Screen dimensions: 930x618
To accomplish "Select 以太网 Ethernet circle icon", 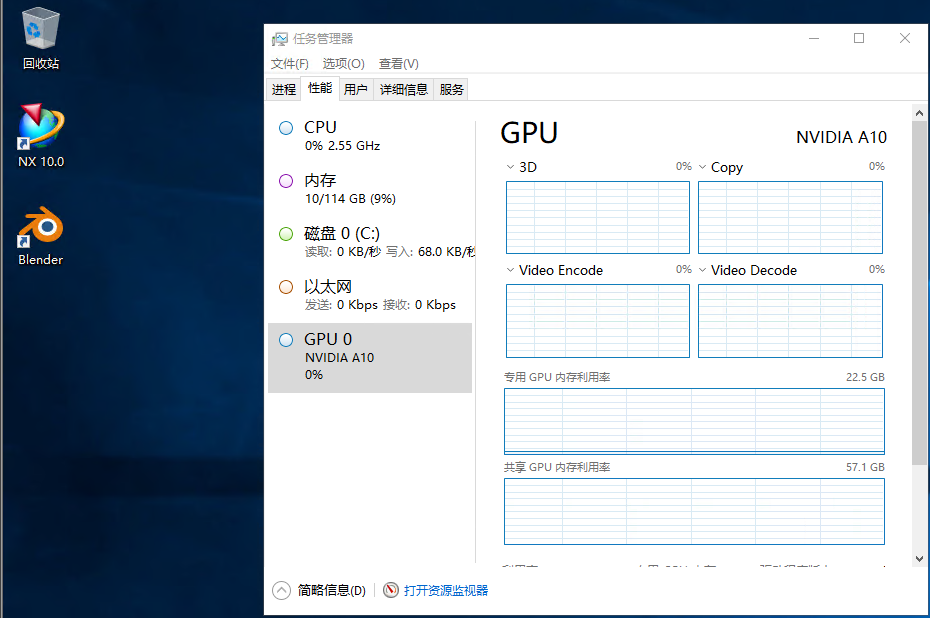I will pos(286,287).
